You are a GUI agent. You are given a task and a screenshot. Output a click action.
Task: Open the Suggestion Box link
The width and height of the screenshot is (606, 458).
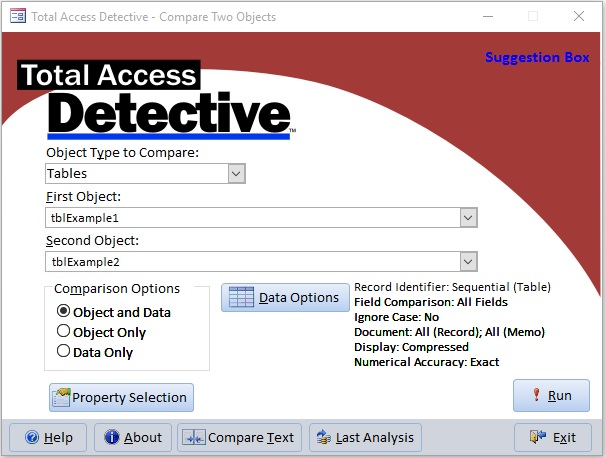coord(537,57)
